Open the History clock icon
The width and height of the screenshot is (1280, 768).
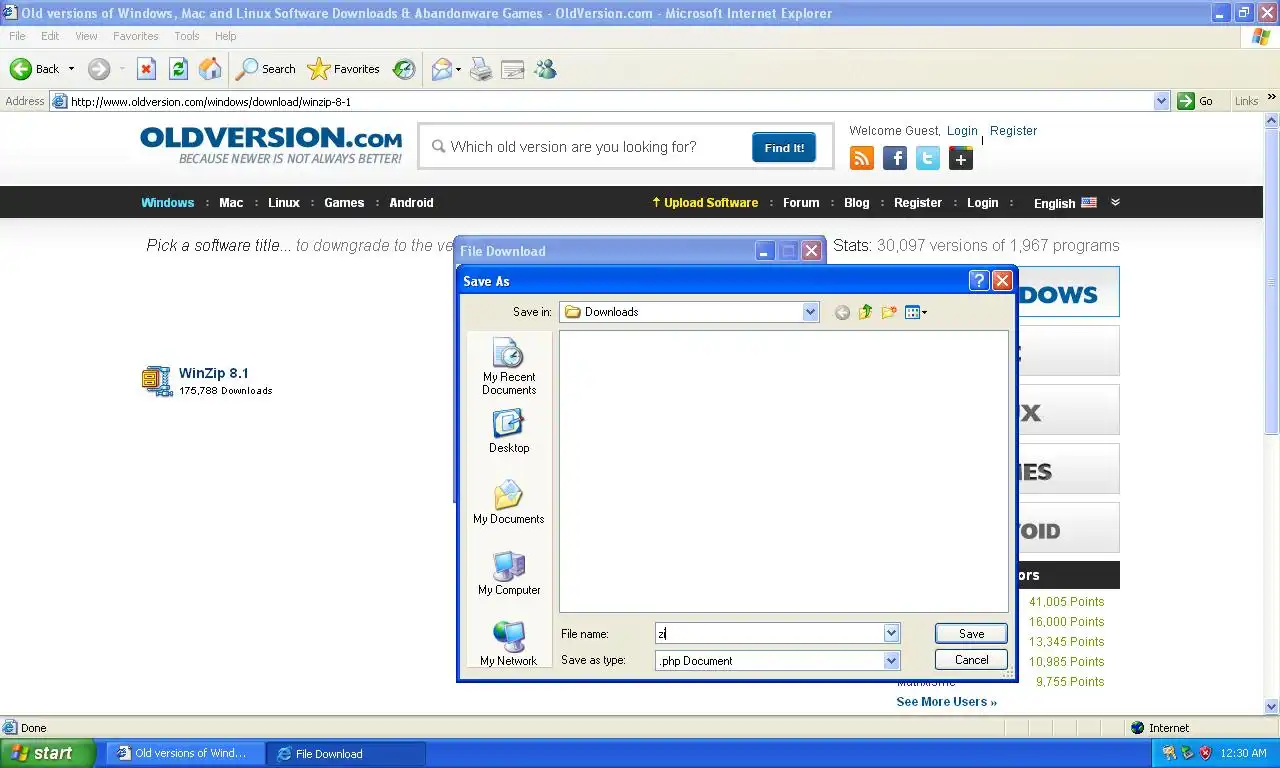coord(404,69)
